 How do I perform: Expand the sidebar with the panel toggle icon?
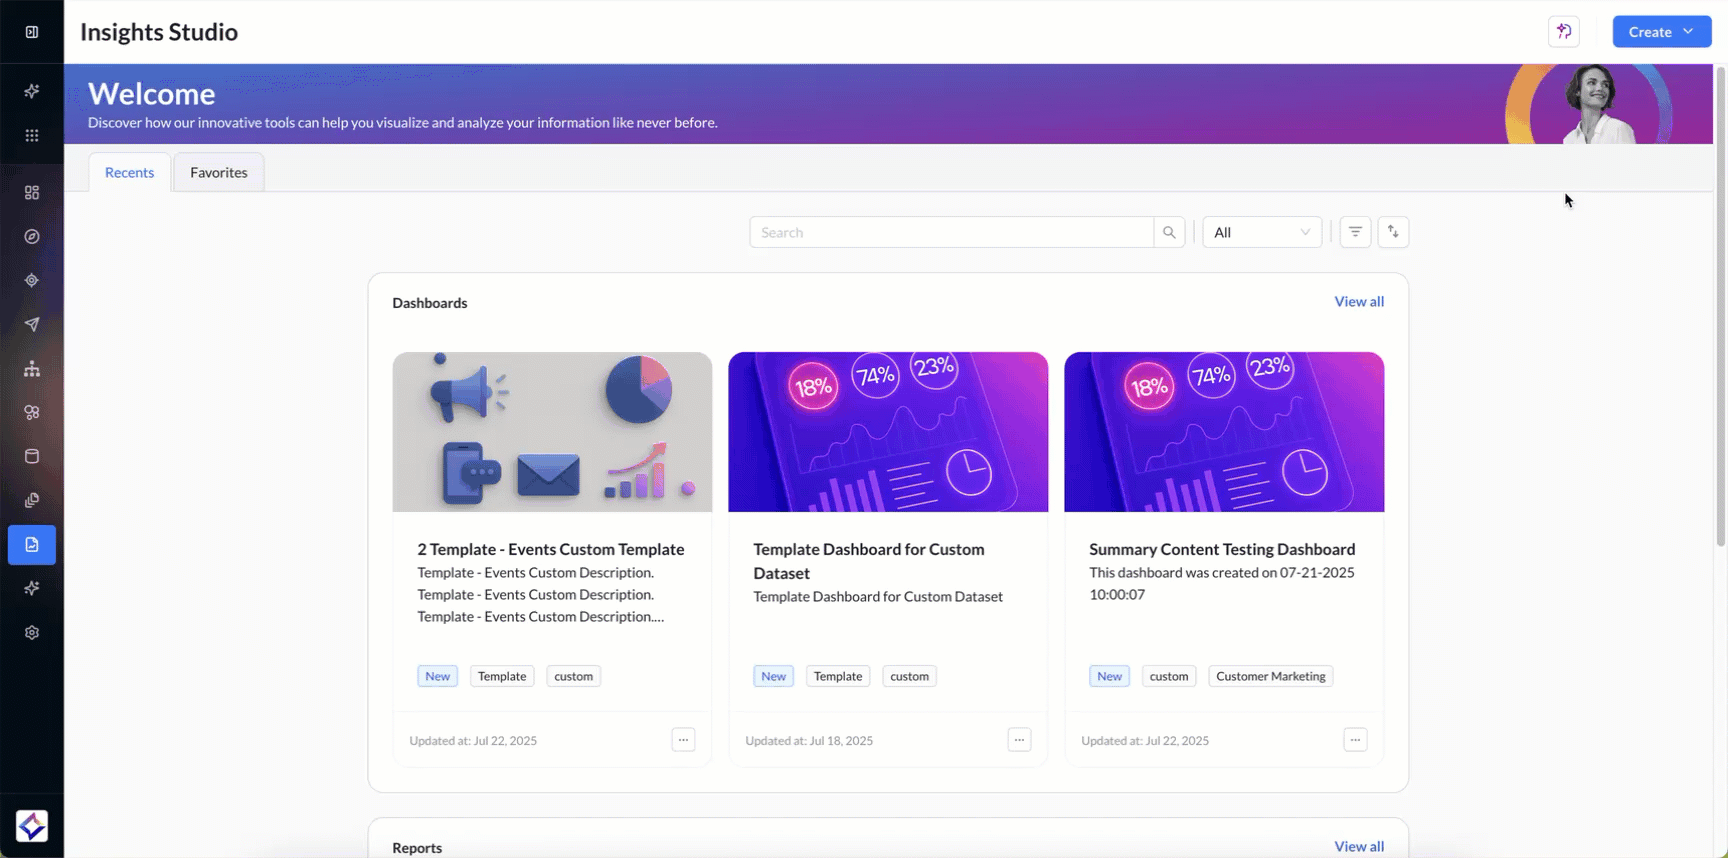click(x=32, y=32)
